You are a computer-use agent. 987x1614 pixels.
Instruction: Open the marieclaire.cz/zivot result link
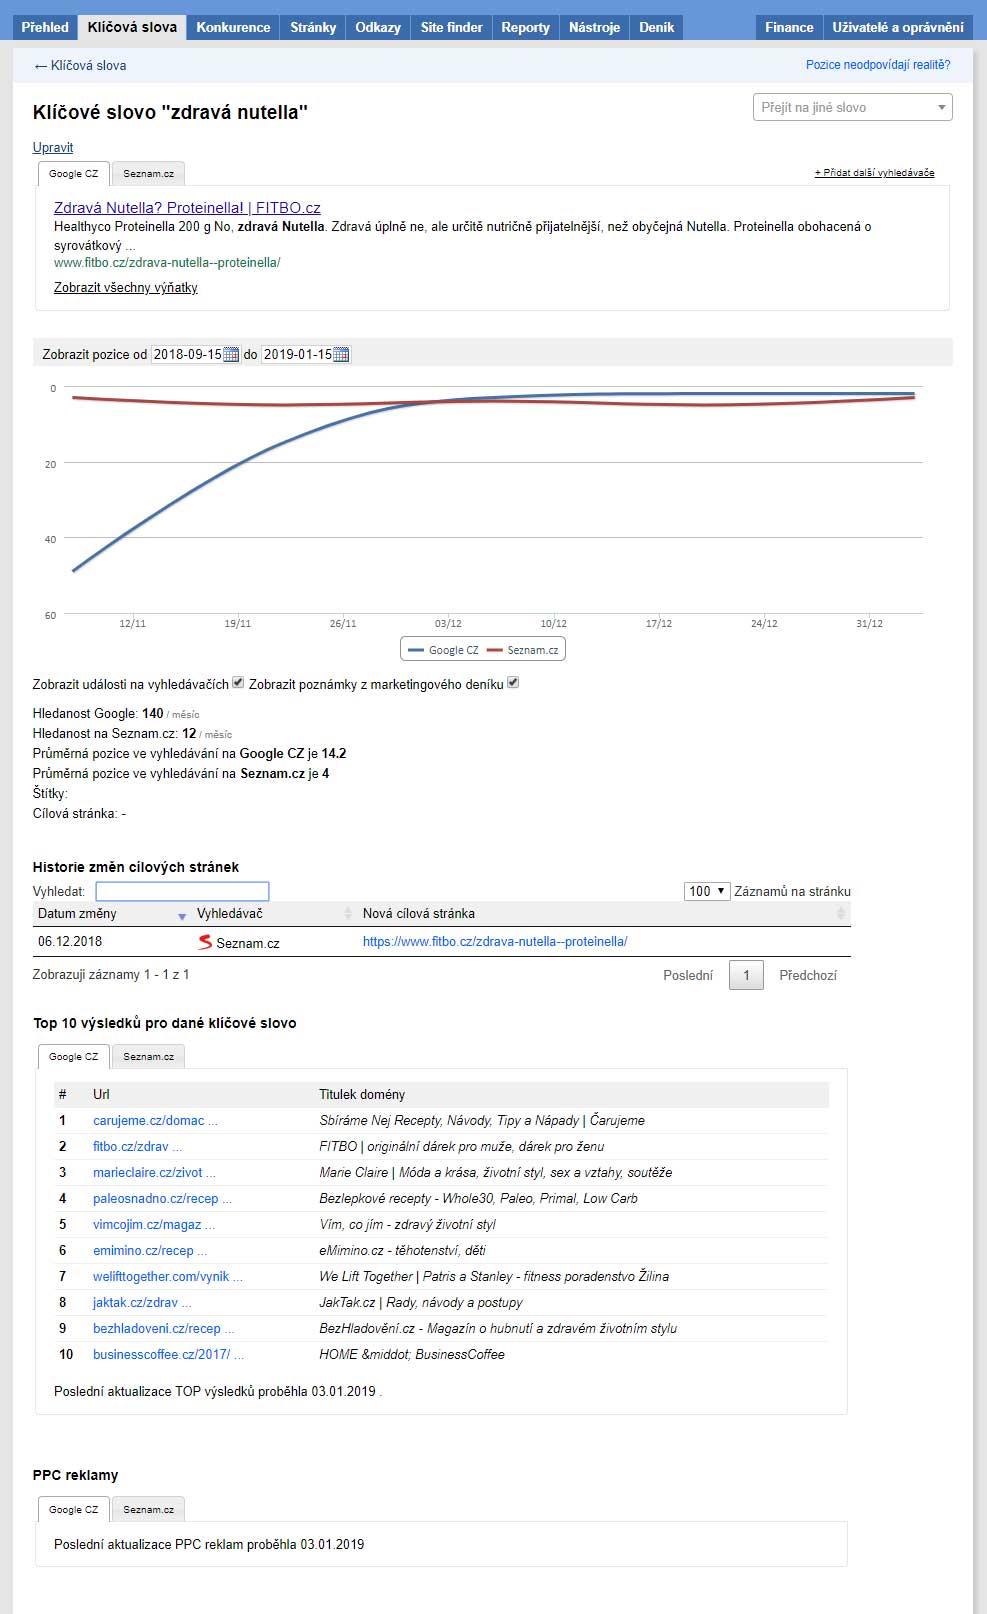coord(154,1172)
